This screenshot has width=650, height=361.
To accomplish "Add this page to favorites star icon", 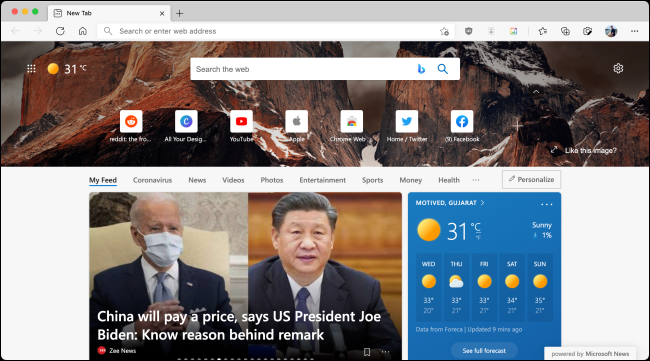I will (444, 31).
